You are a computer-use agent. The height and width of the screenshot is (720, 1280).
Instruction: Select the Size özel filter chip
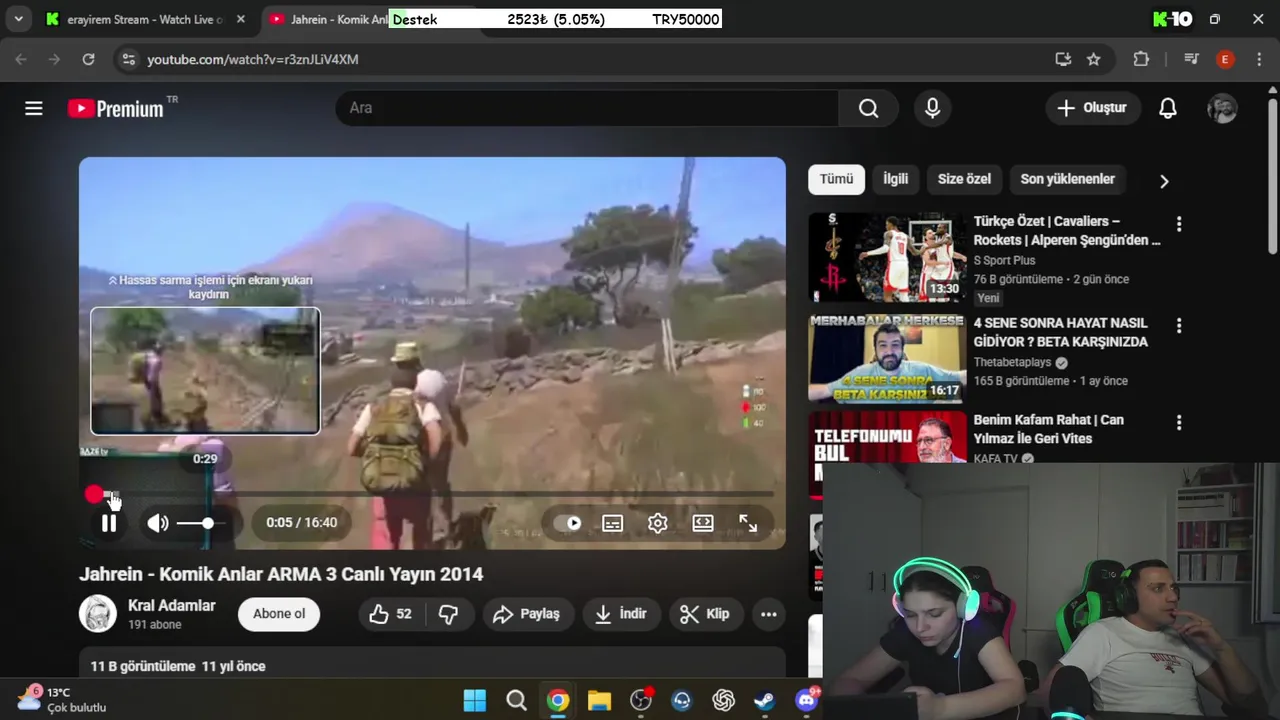coord(964,179)
